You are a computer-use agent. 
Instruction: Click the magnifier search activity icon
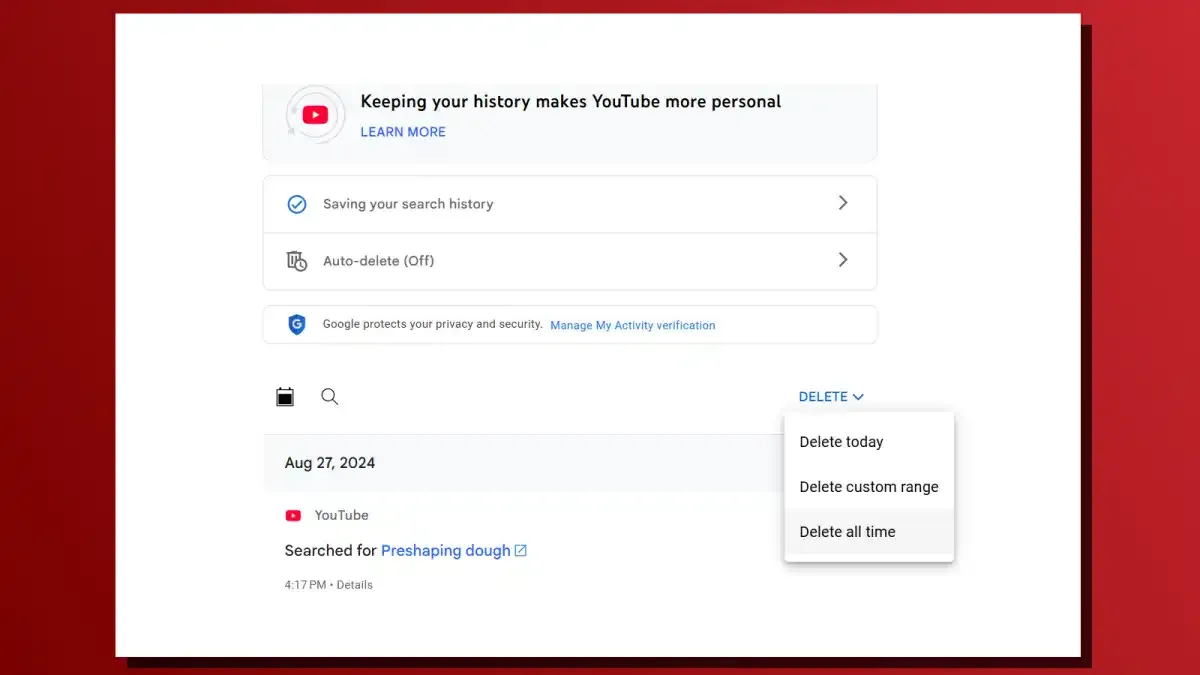[x=330, y=397]
